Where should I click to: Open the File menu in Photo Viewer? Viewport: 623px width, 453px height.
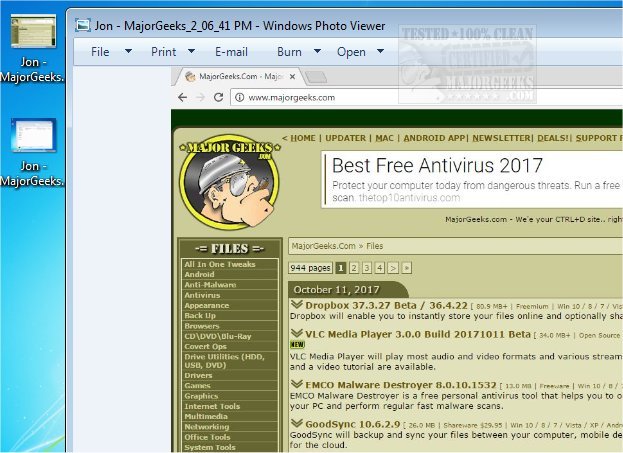[x=100, y=52]
